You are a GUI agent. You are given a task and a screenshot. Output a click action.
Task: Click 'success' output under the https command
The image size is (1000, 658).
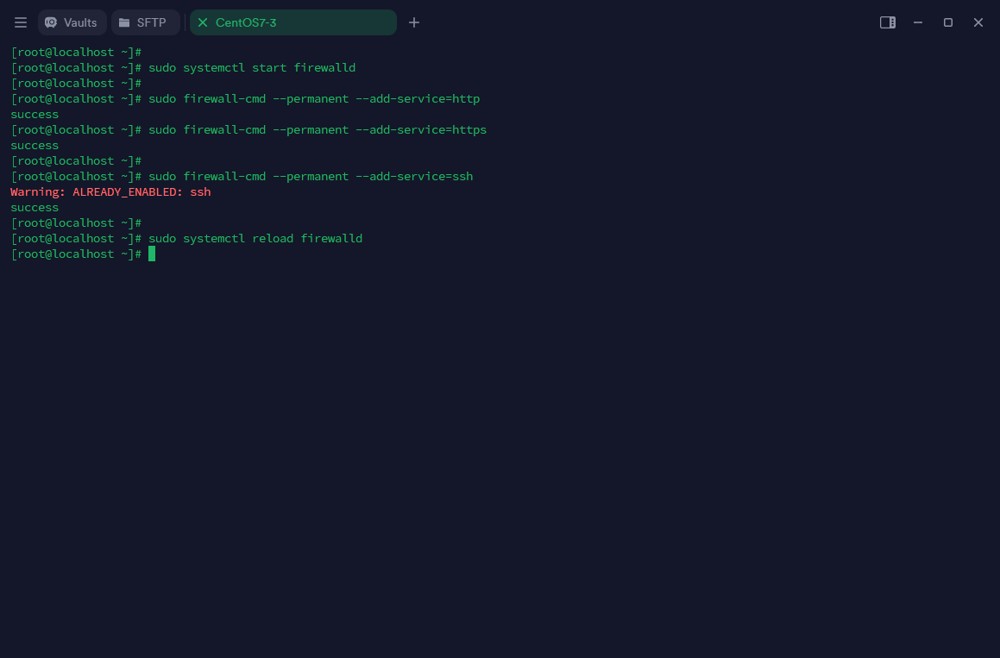34,145
